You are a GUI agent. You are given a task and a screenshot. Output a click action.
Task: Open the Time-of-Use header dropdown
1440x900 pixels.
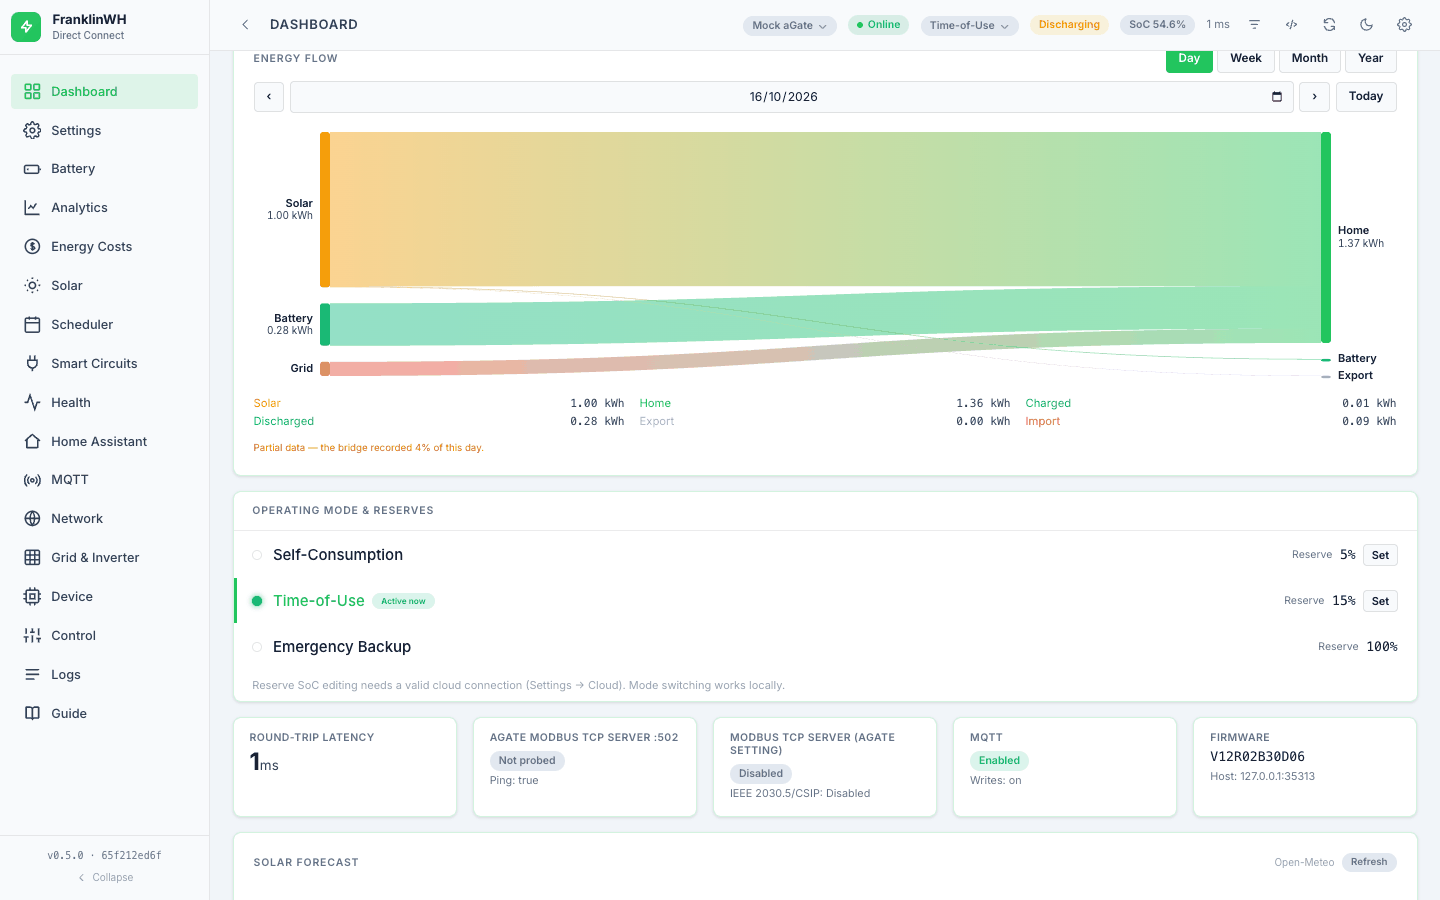[970, 26]
